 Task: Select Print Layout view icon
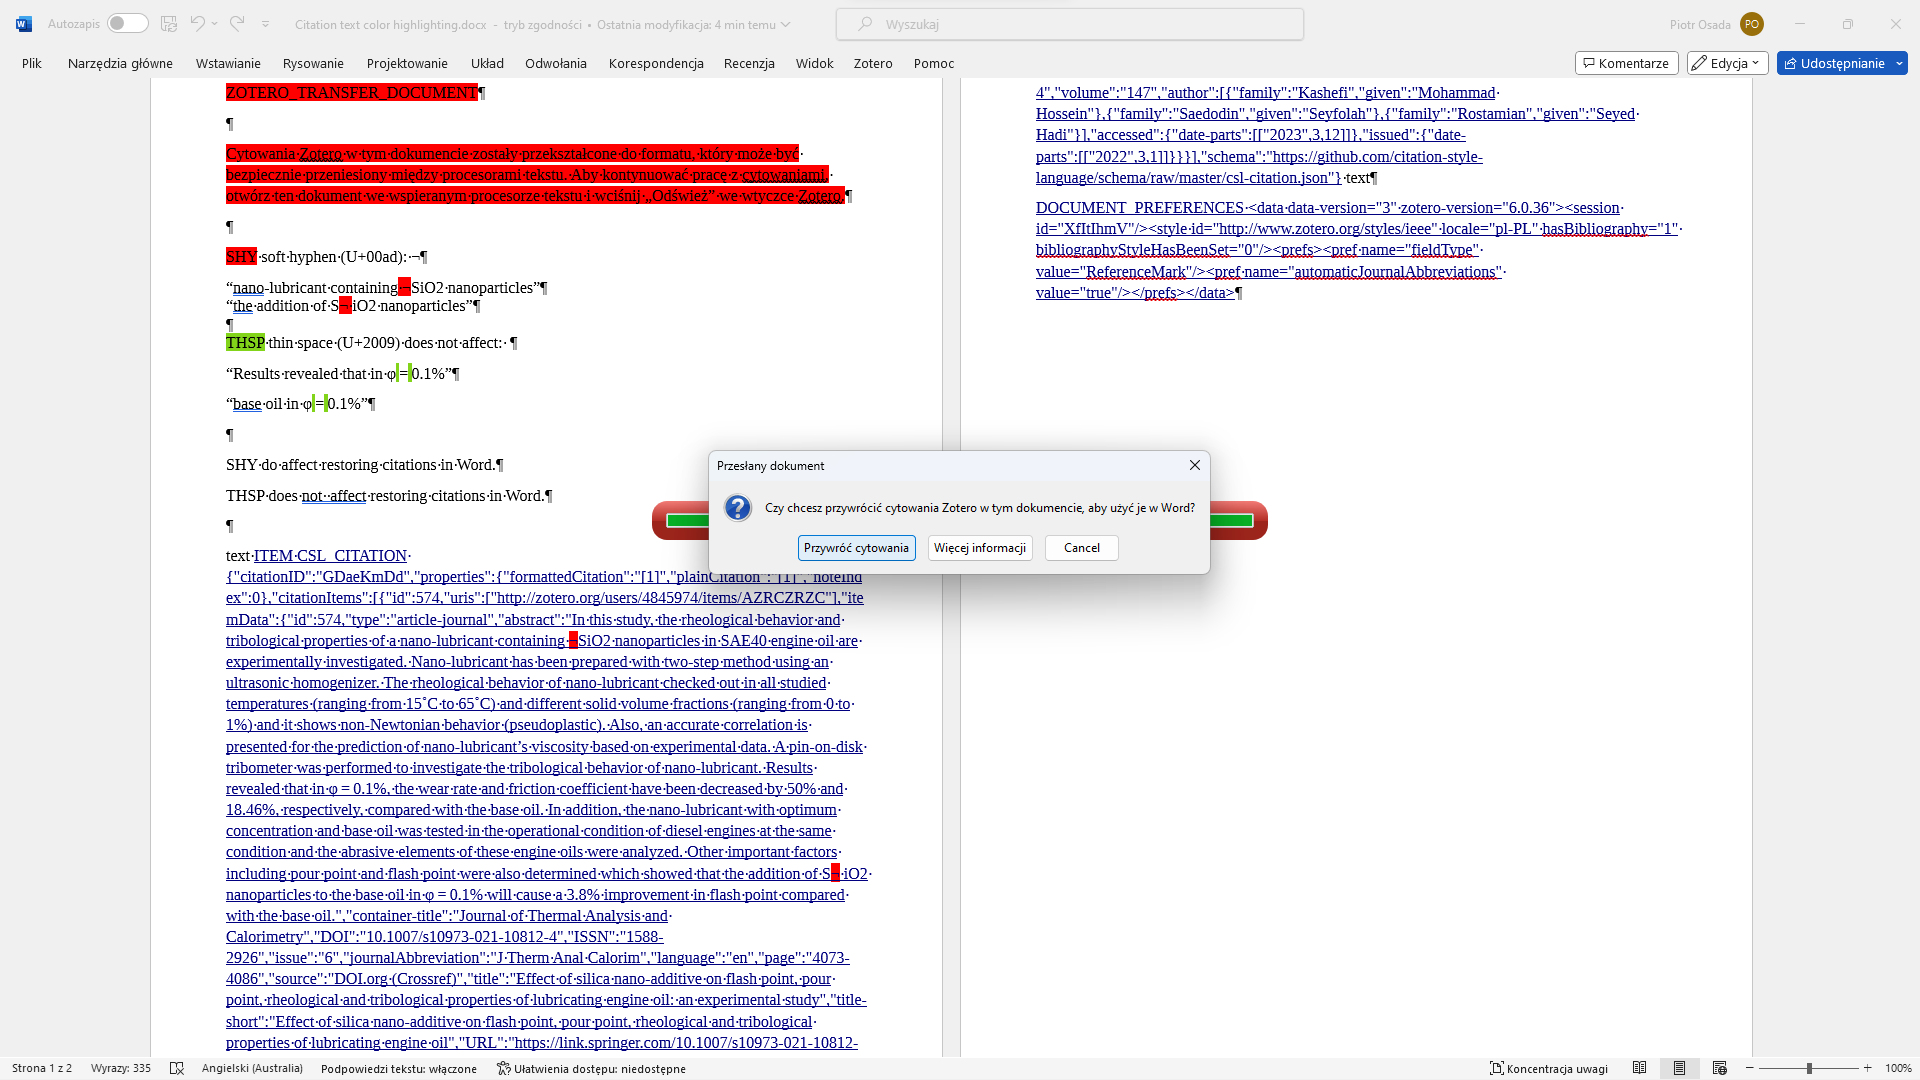(1679, 1068)
